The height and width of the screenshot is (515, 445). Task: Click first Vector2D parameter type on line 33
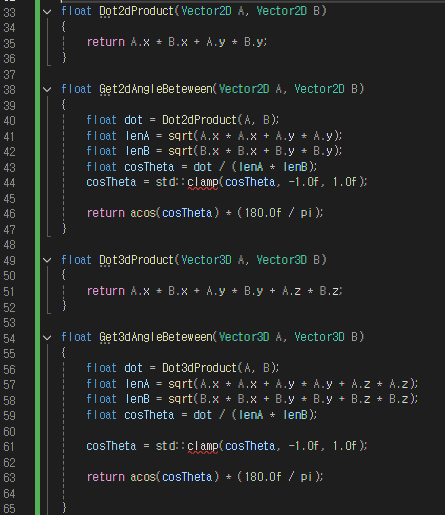tap(206, 11)
